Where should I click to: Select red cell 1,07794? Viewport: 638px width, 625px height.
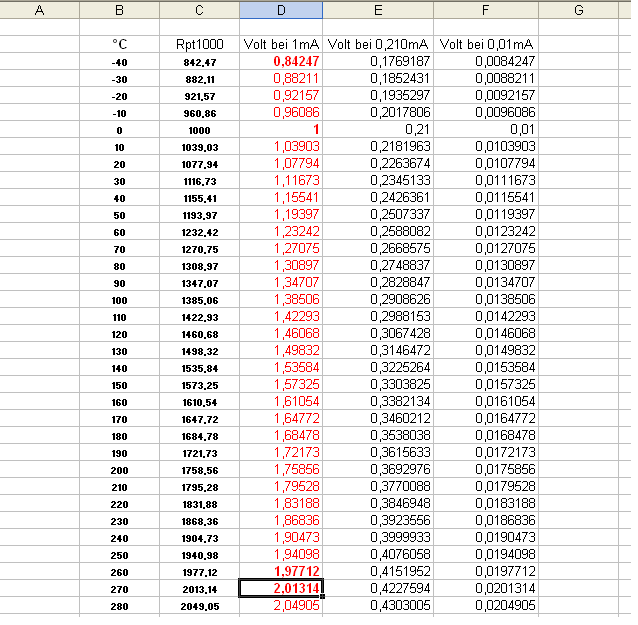click(281, 164)
